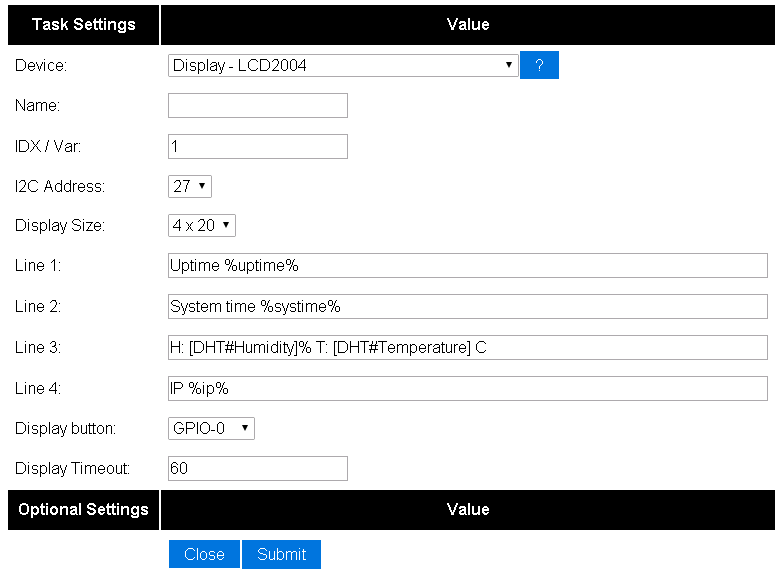Click the Line 1 uptime text field
The width and height of the screenshot is (779, 575).
[468, 266]
